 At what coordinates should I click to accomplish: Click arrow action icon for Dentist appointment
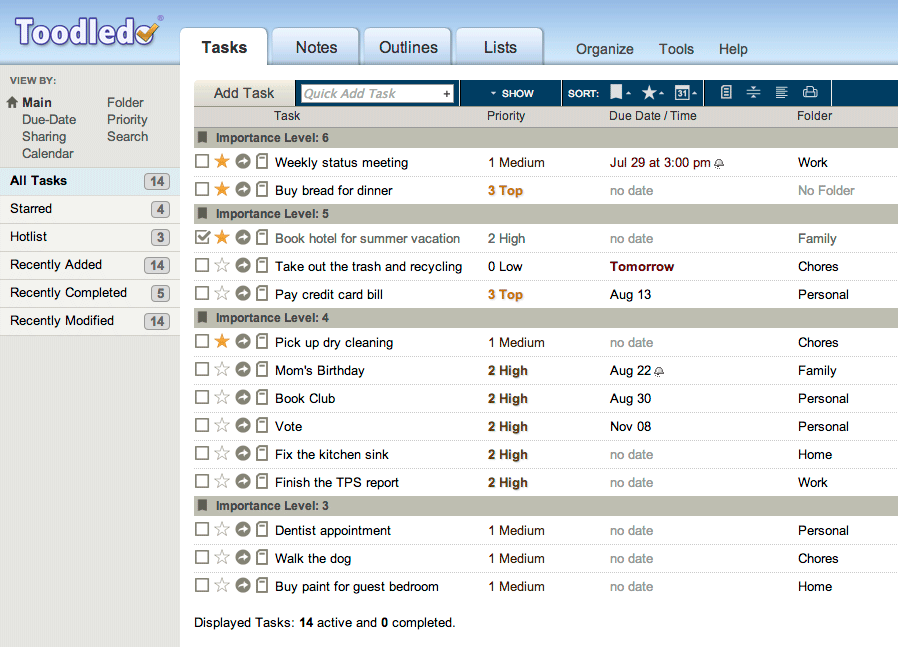pos(243,530)
